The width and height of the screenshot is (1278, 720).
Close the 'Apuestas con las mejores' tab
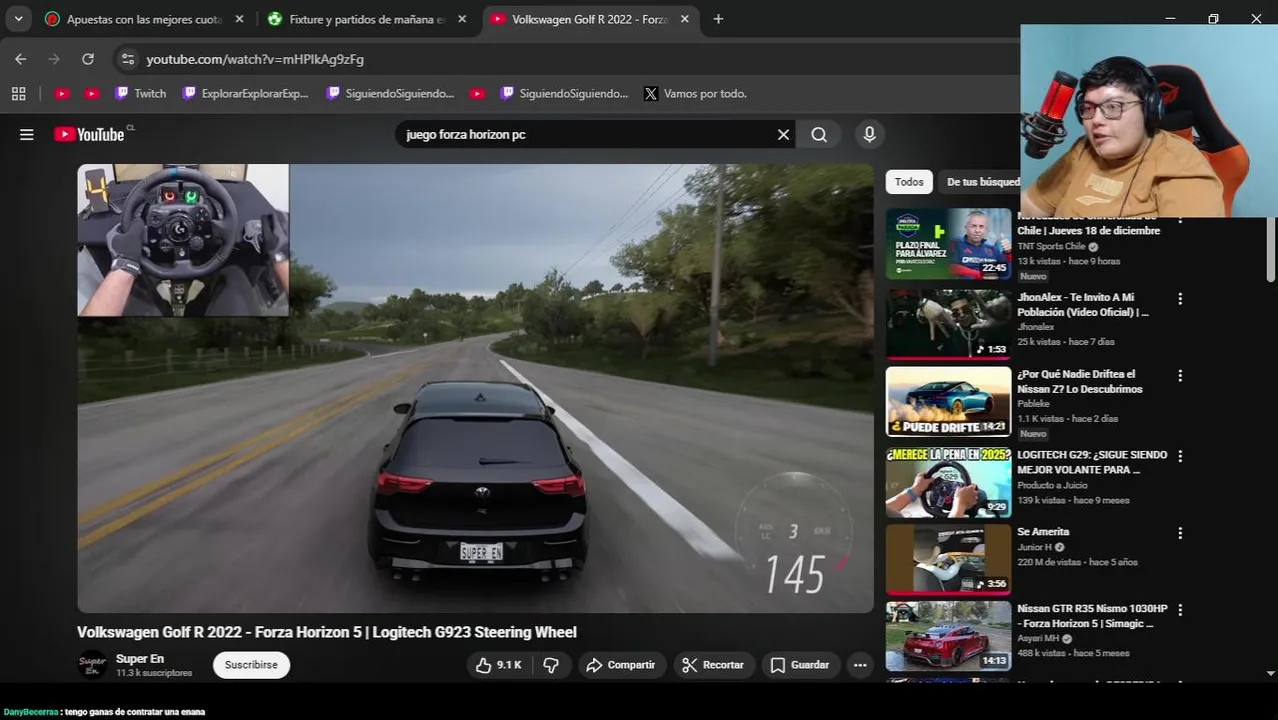click(x=239, y=19)
